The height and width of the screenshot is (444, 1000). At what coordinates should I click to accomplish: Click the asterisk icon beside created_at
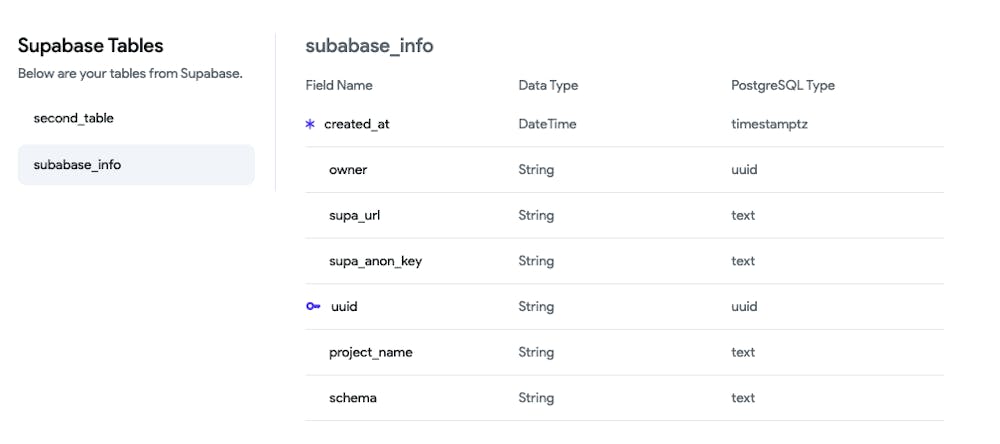click(310, 124)
